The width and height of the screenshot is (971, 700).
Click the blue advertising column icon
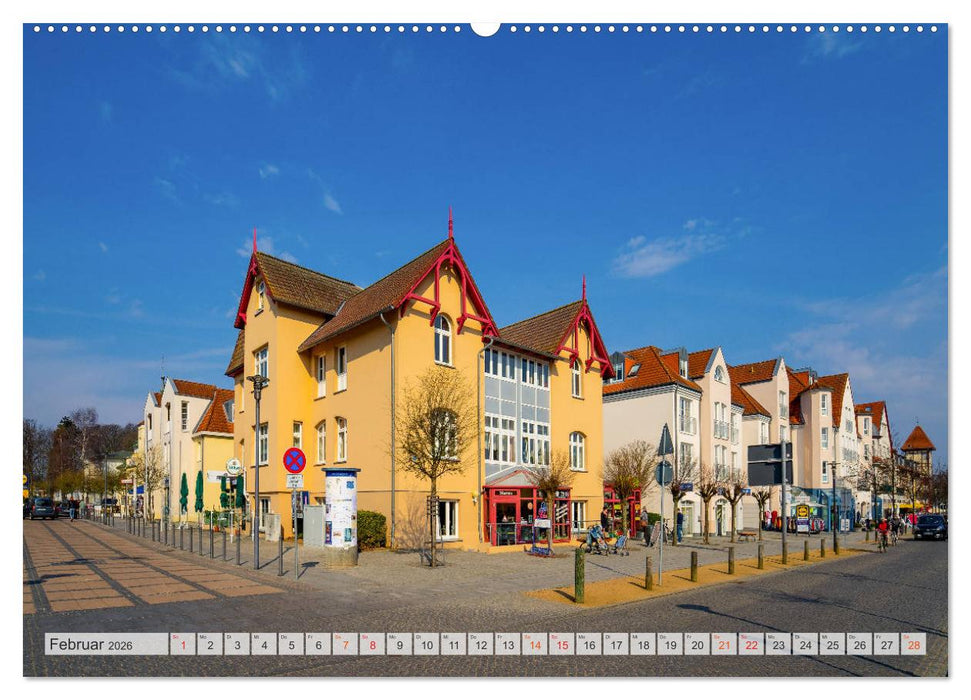point(340,509)
